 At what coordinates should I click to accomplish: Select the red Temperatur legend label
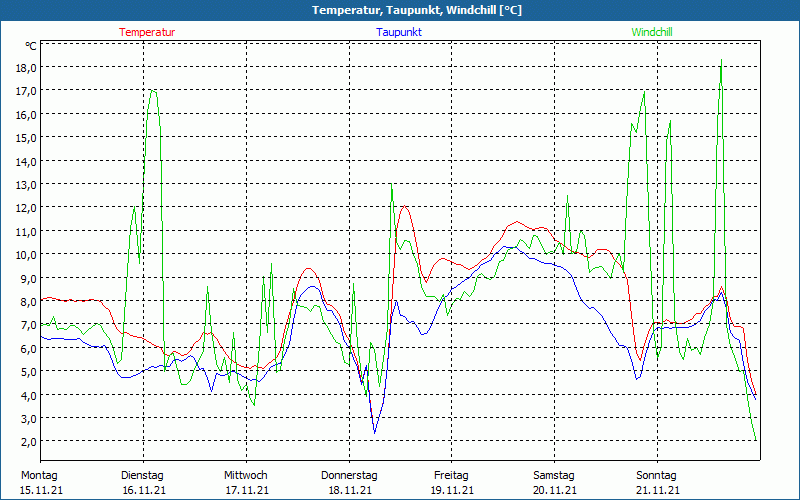(147, 32)
